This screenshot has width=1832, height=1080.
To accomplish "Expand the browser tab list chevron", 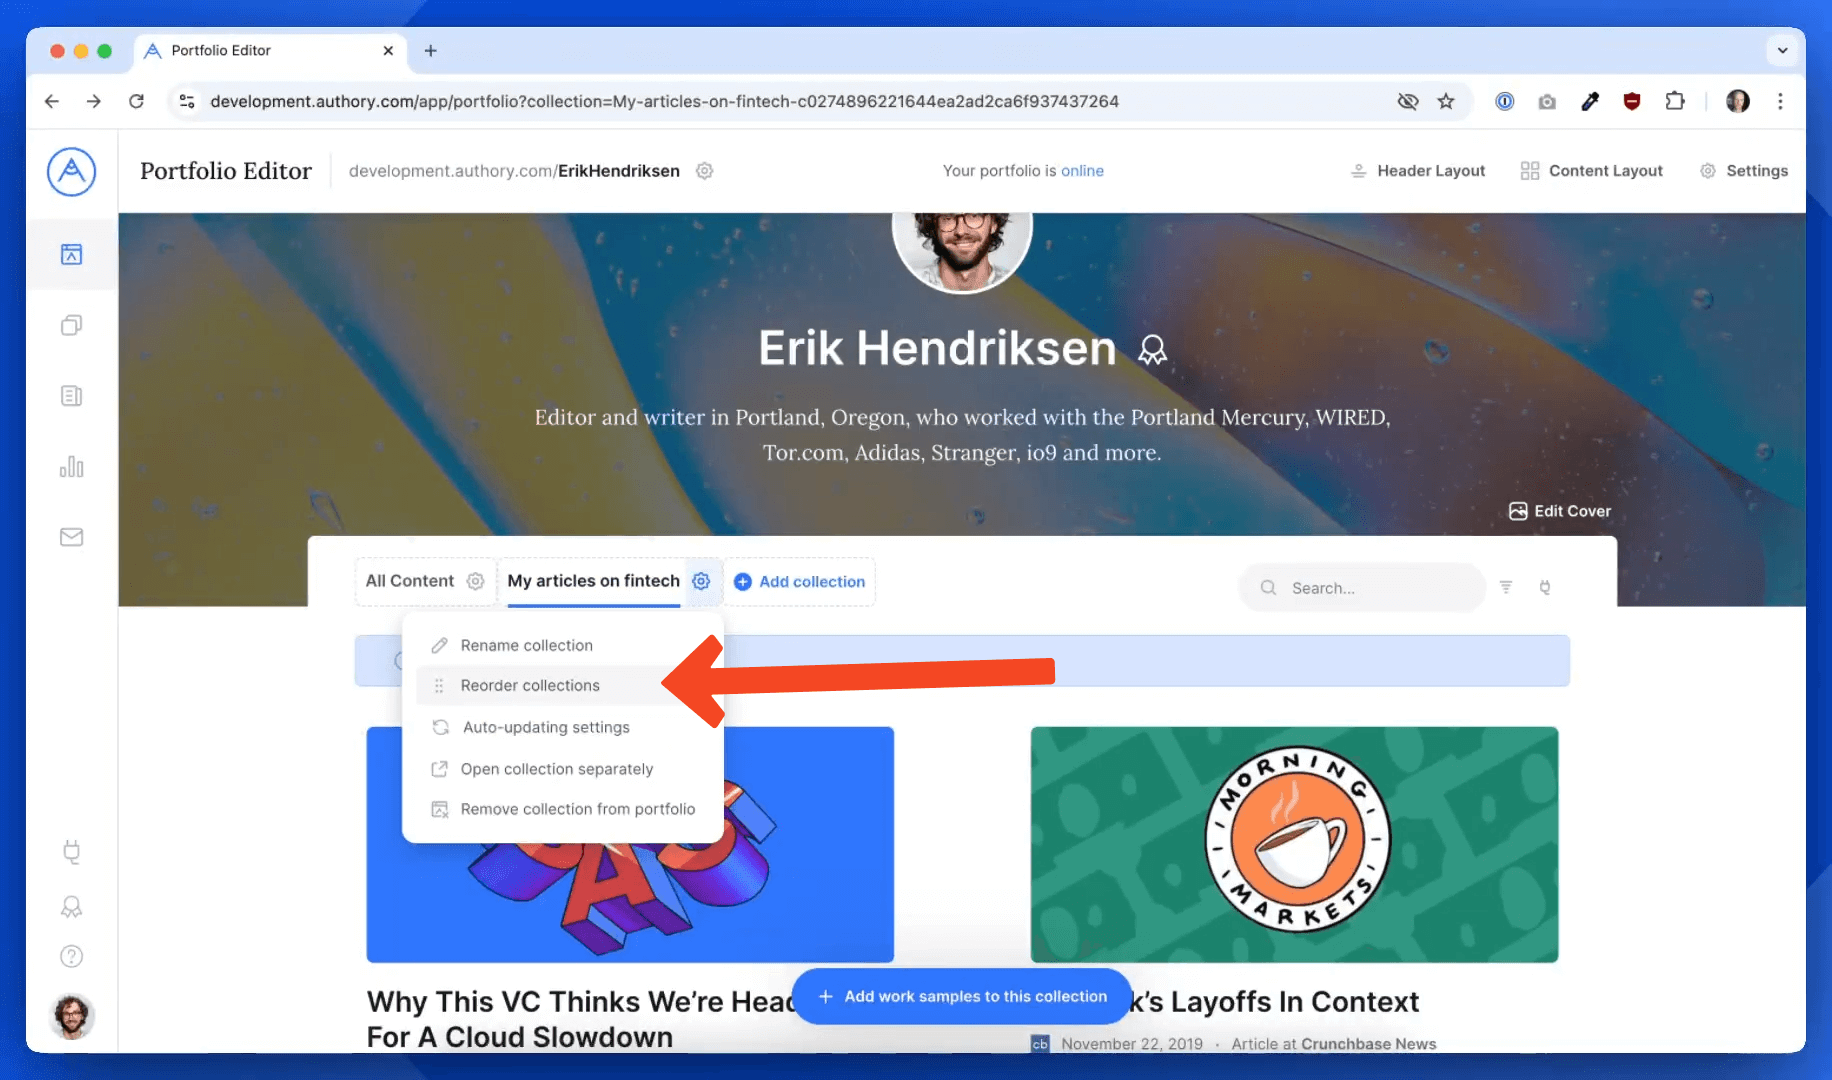I will (x=1782, y=50).
